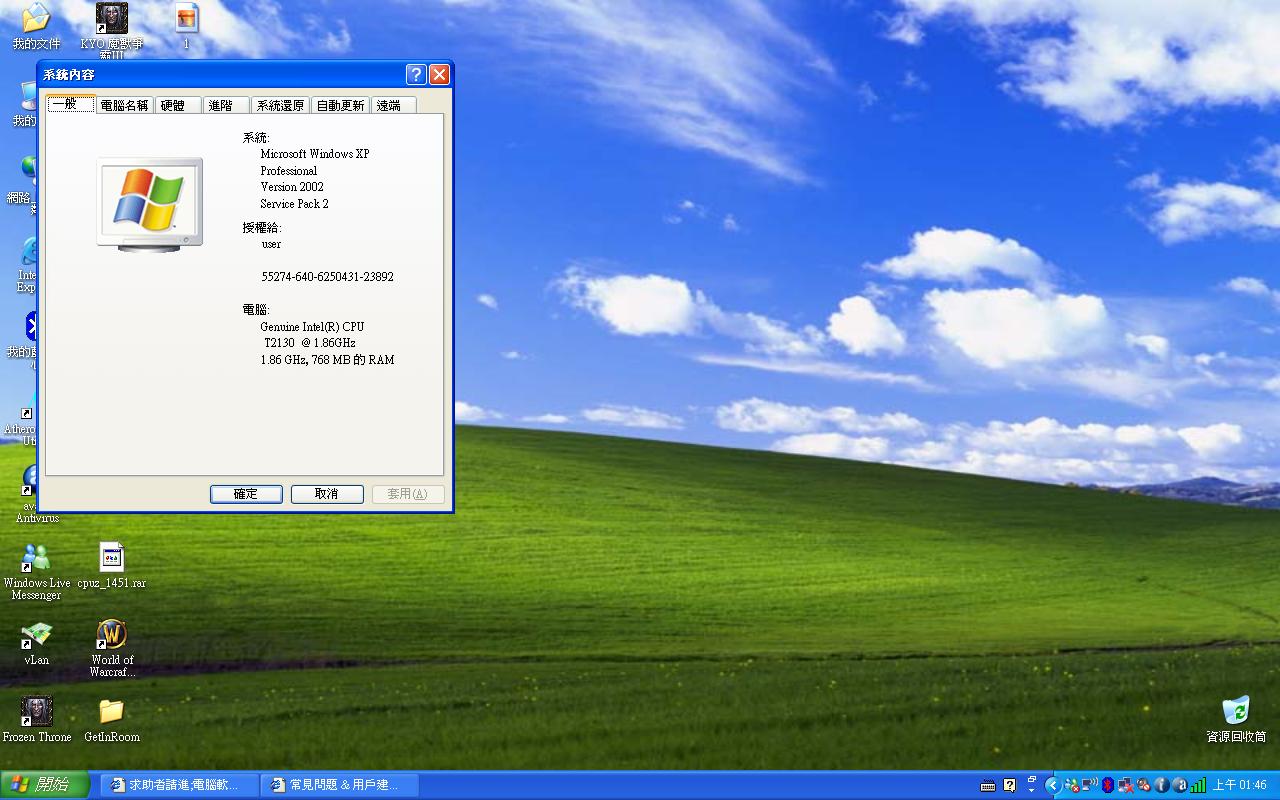Click the green signal bars tray icon

tap(1198, 785)
